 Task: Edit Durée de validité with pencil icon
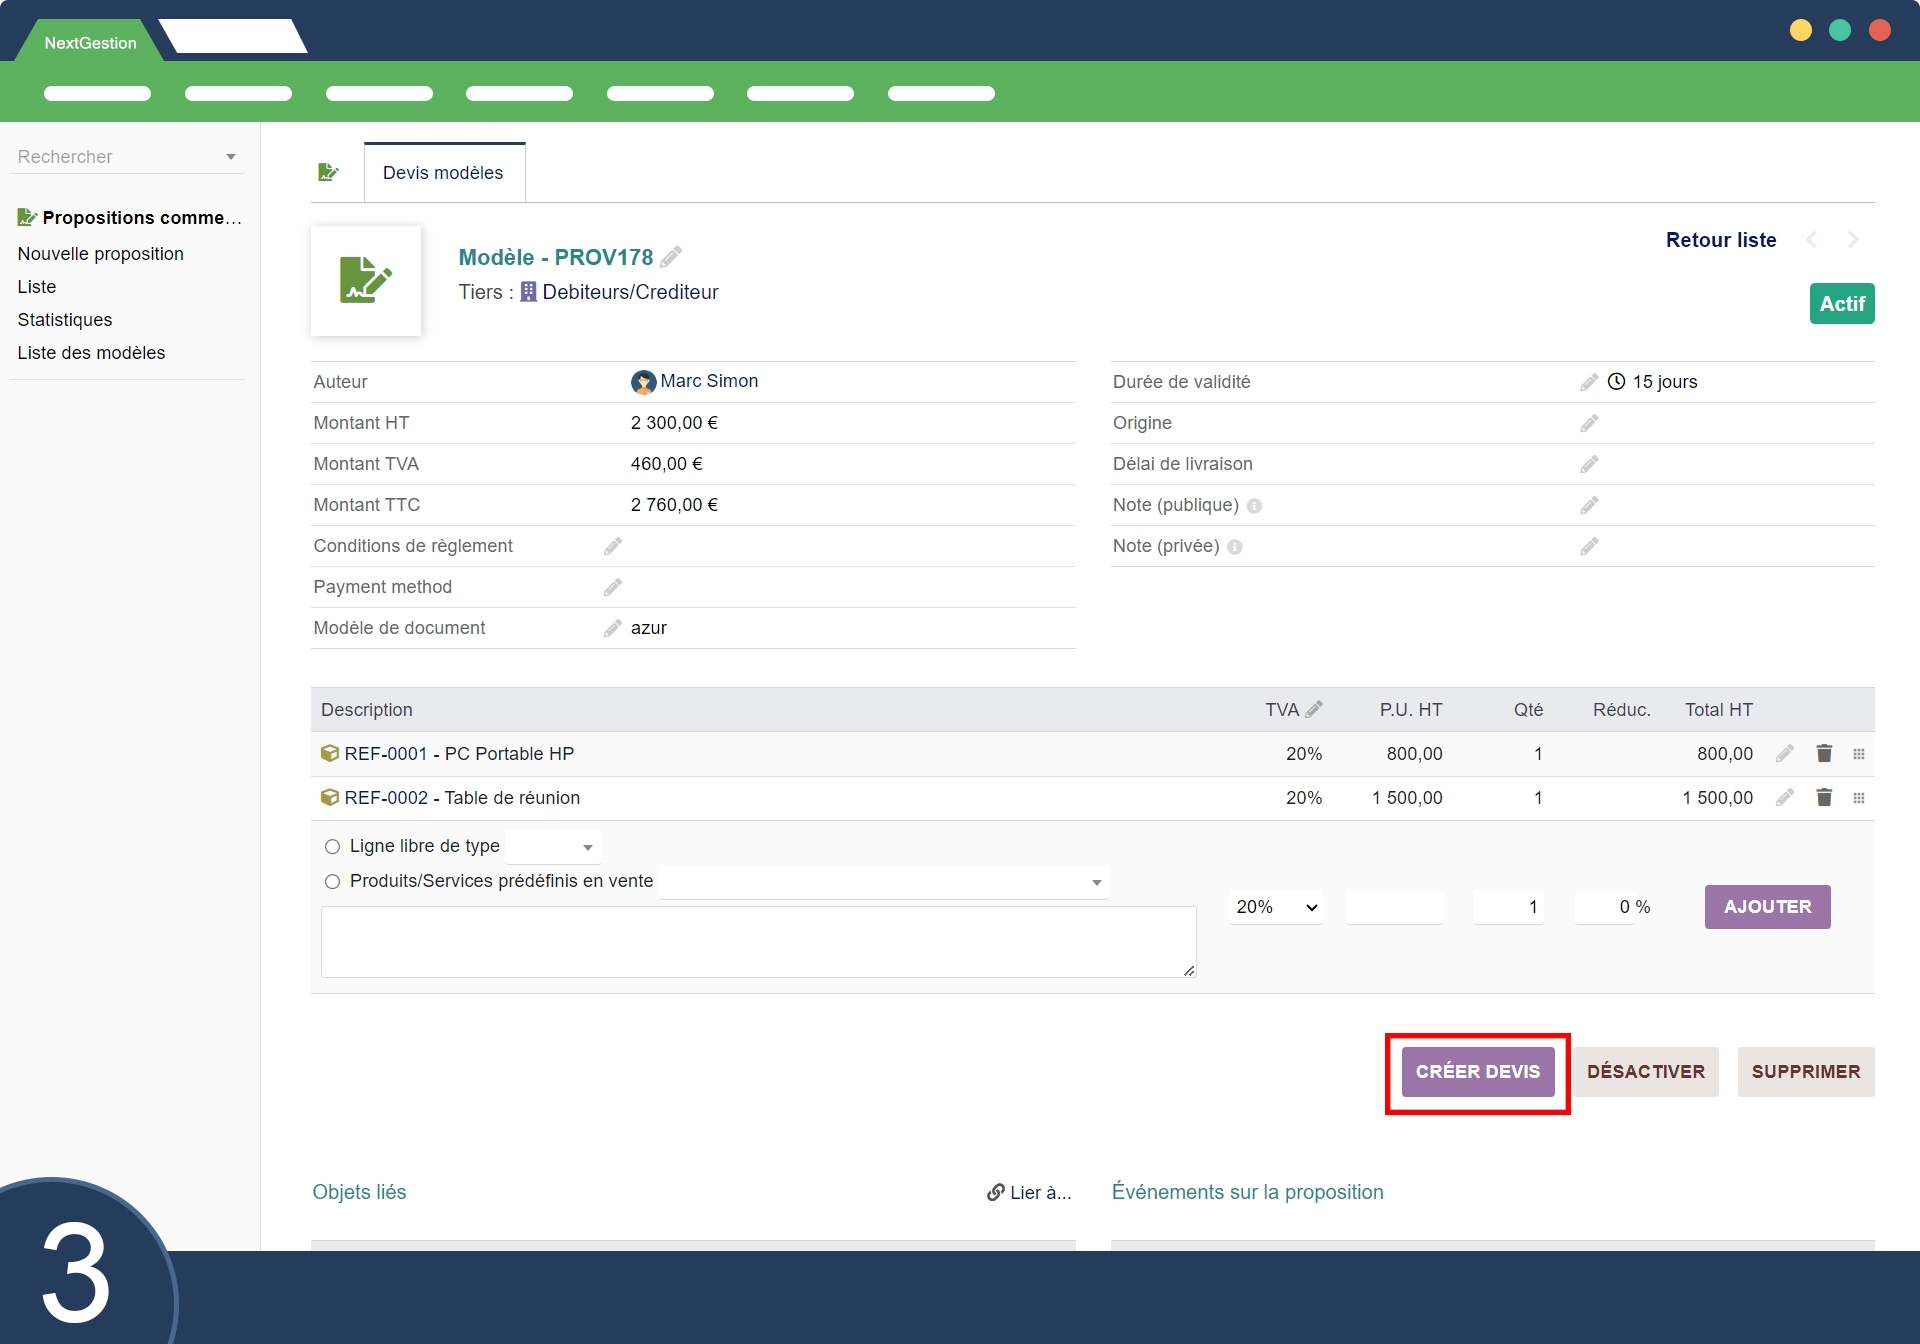coord(1589,382)
